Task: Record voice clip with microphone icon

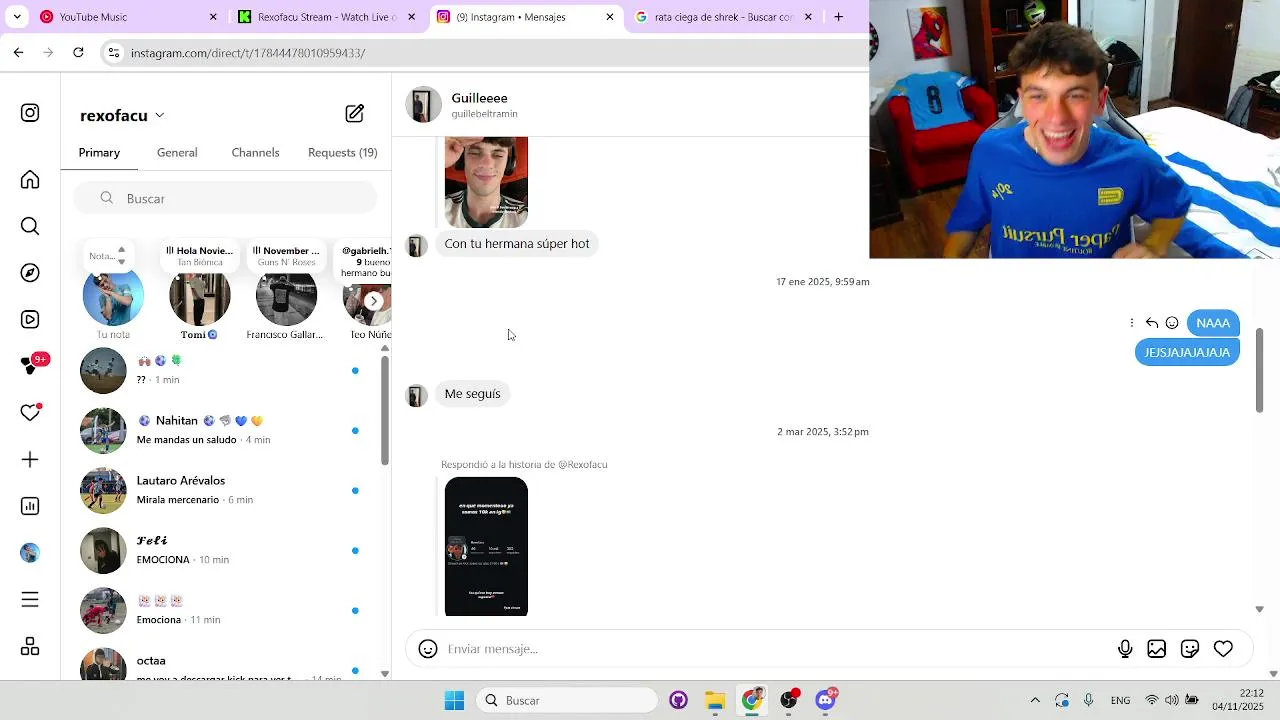Action: click(1125, 649)
